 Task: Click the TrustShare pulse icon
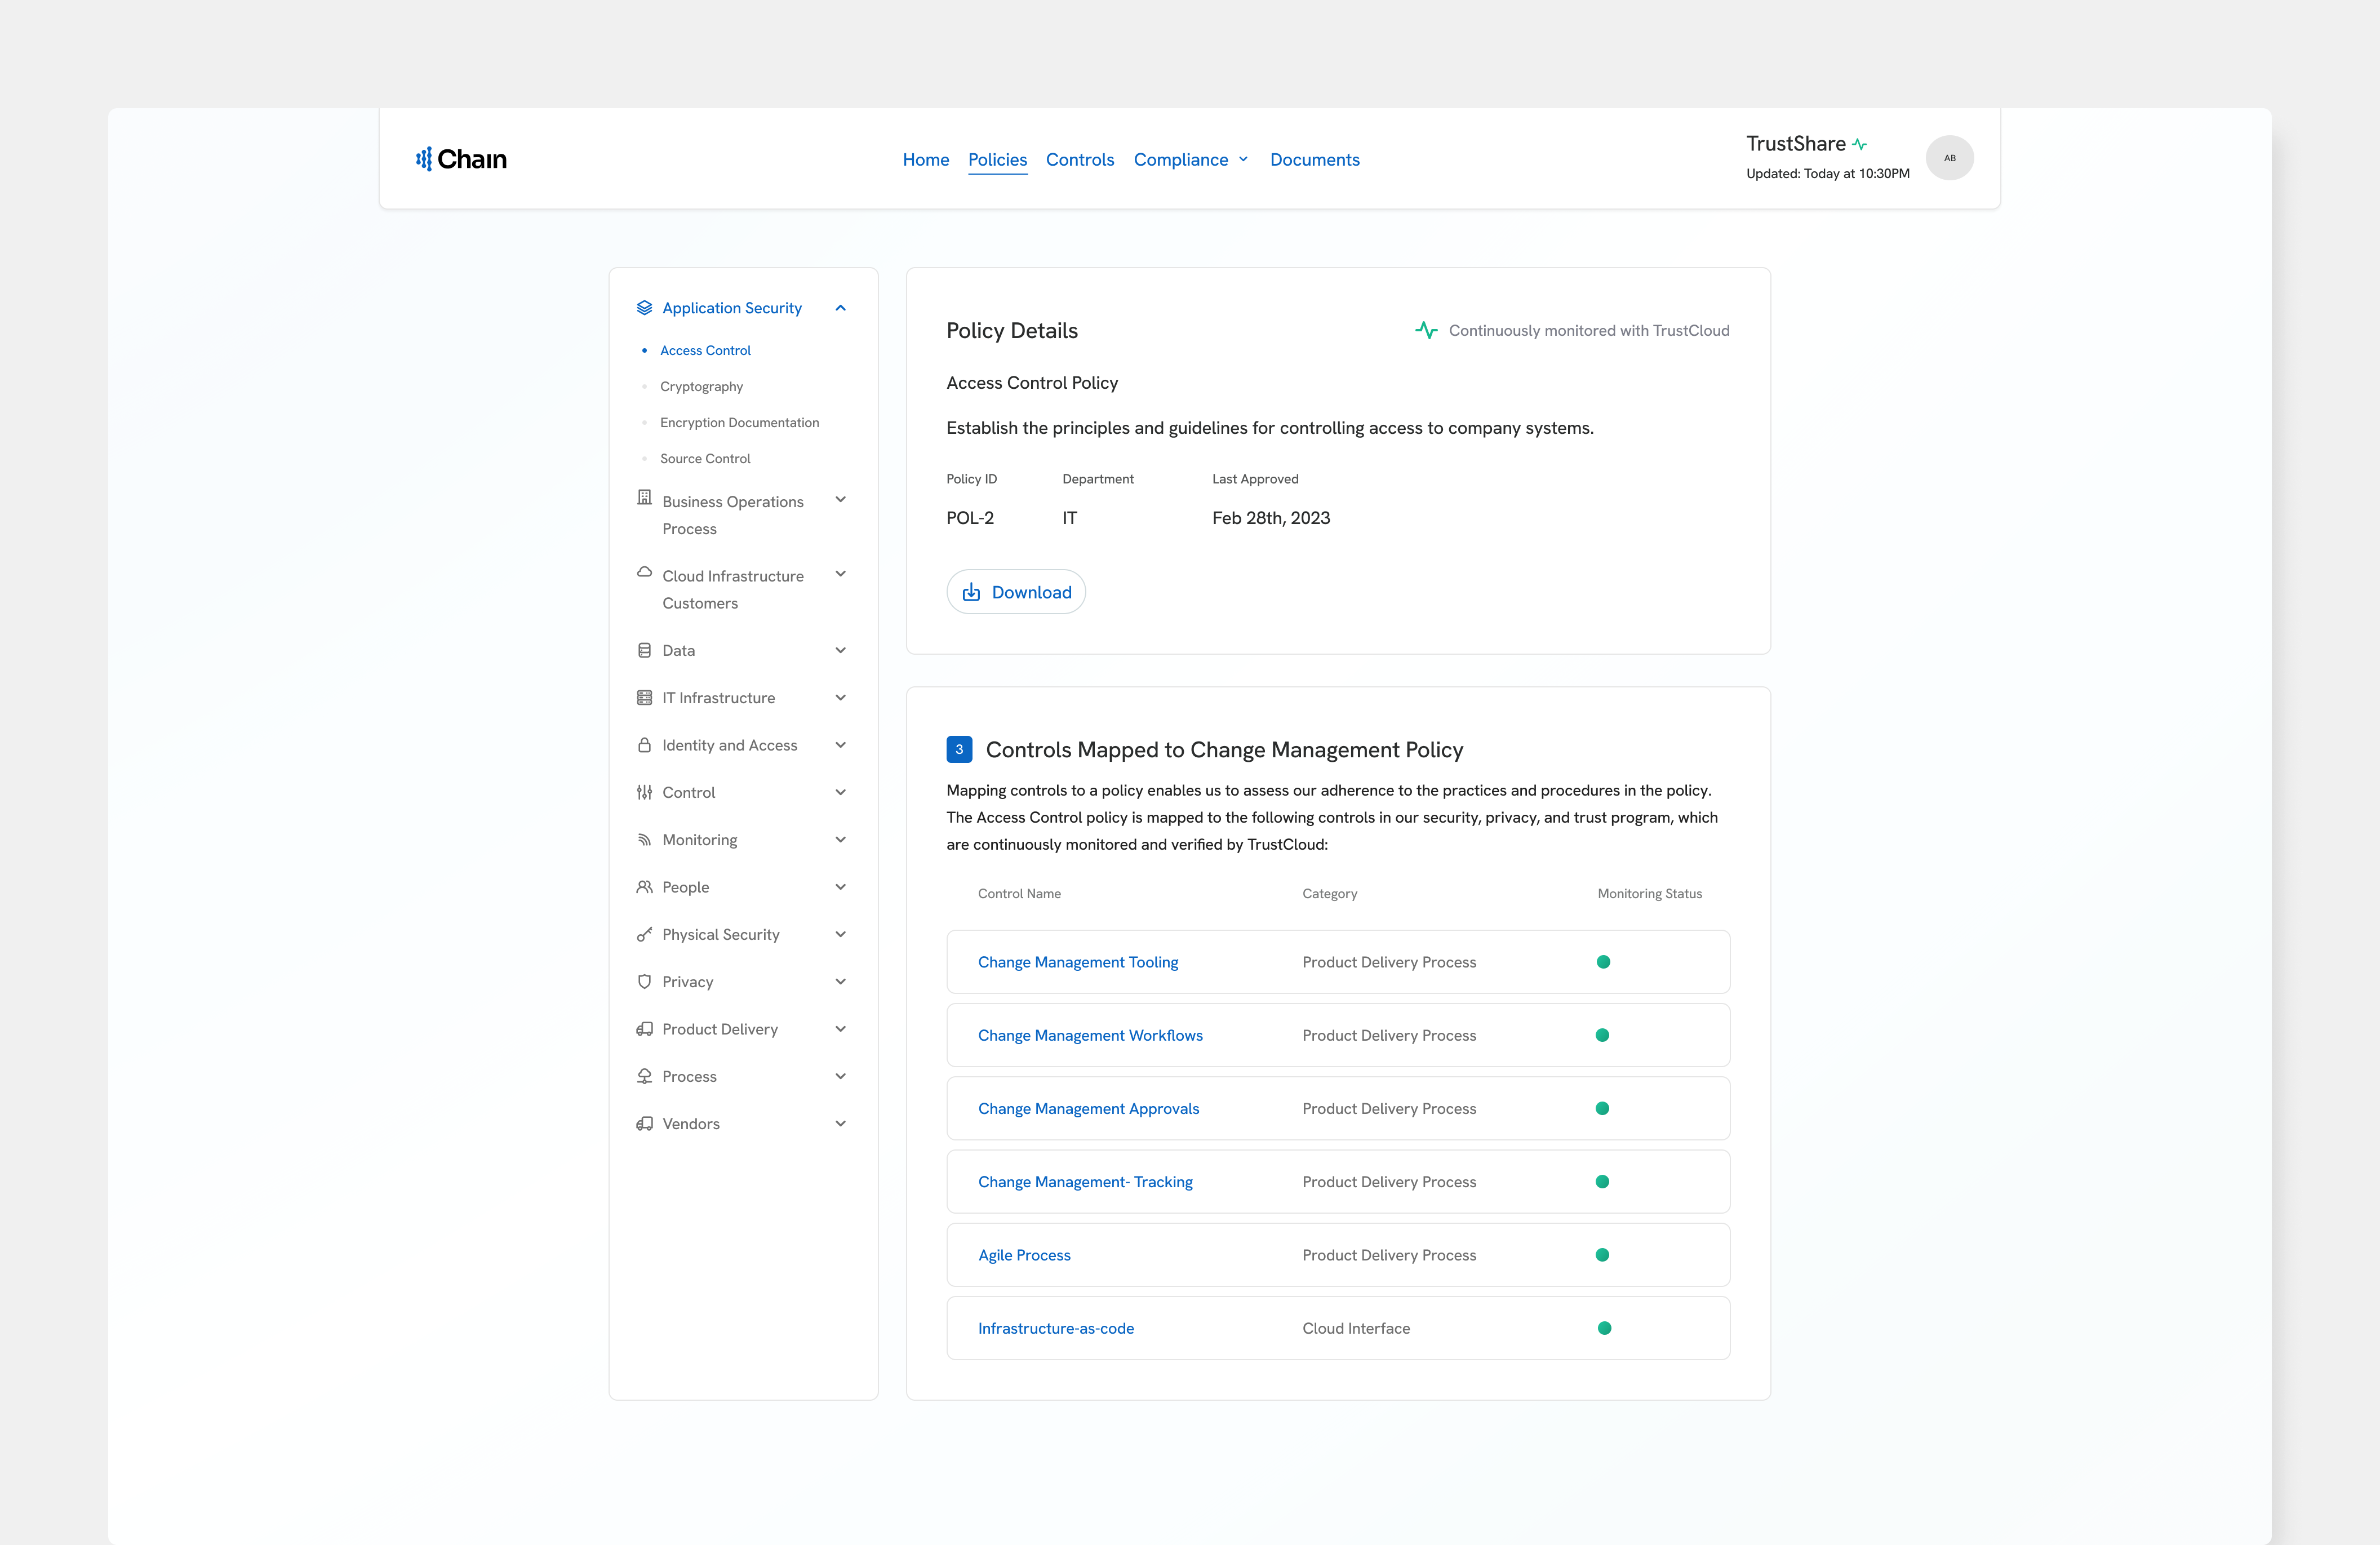pyautogui.click(x=1859, y=144)
